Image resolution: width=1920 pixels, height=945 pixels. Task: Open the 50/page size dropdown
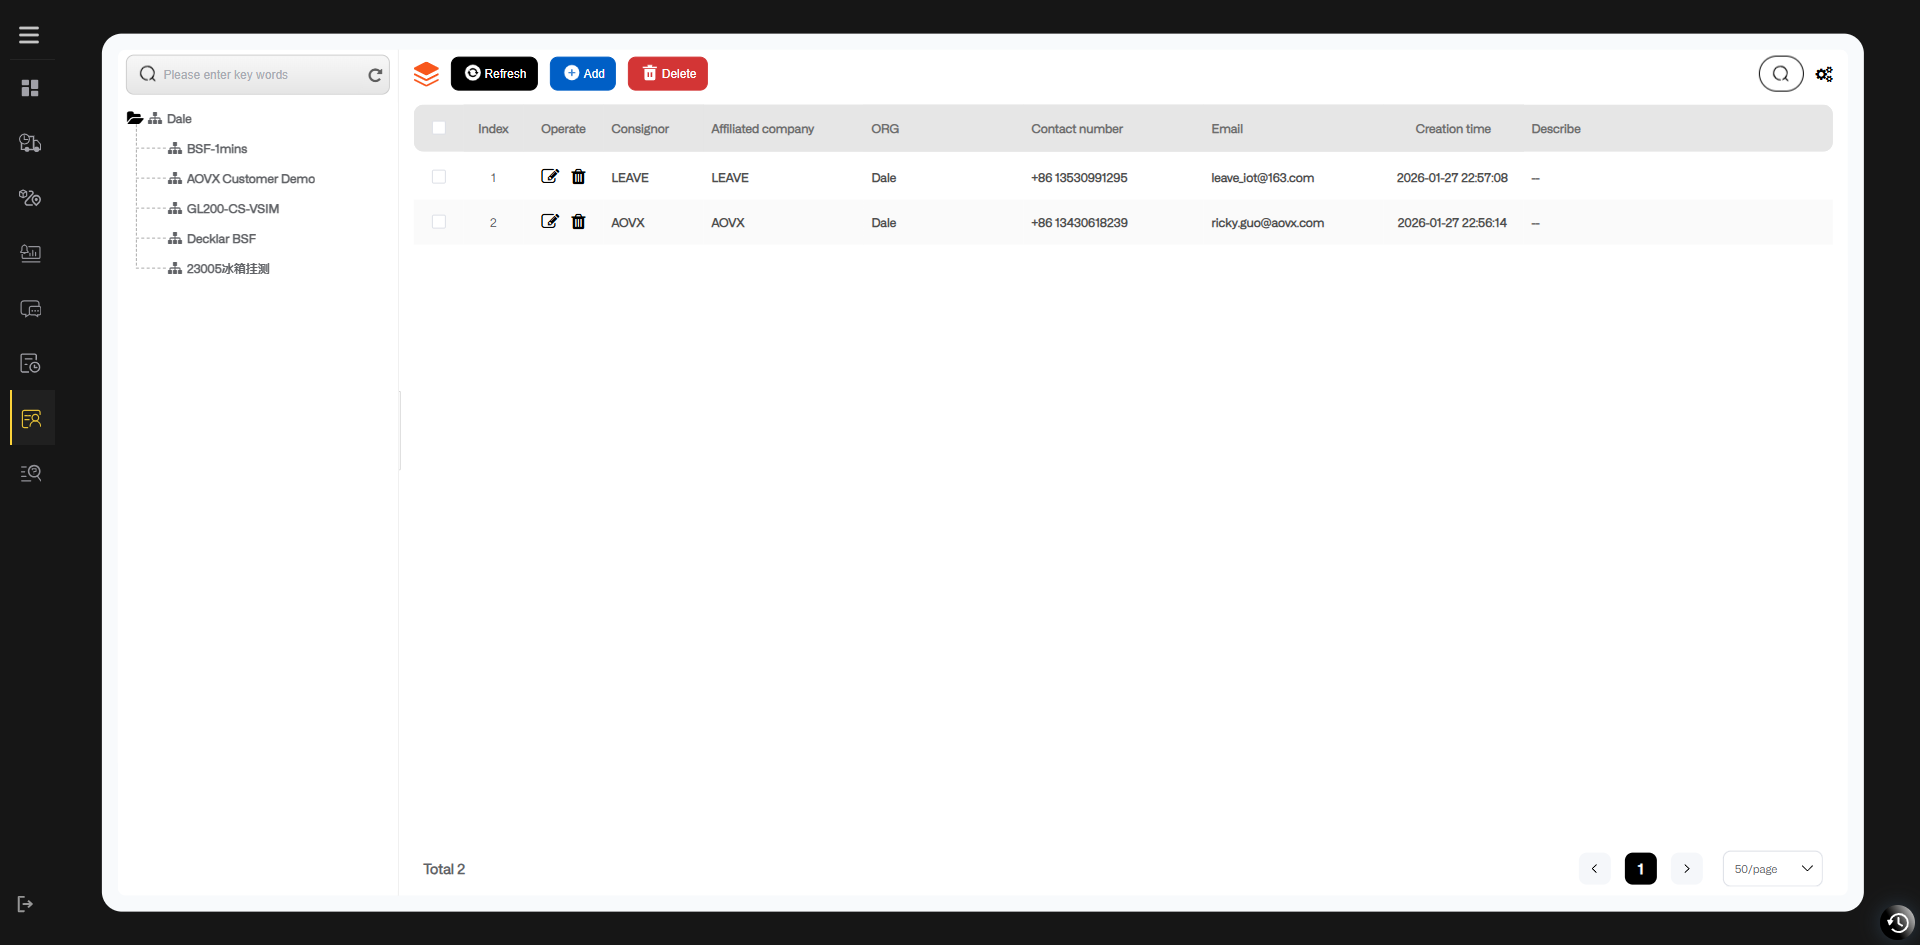click(x=1772, y=869)
